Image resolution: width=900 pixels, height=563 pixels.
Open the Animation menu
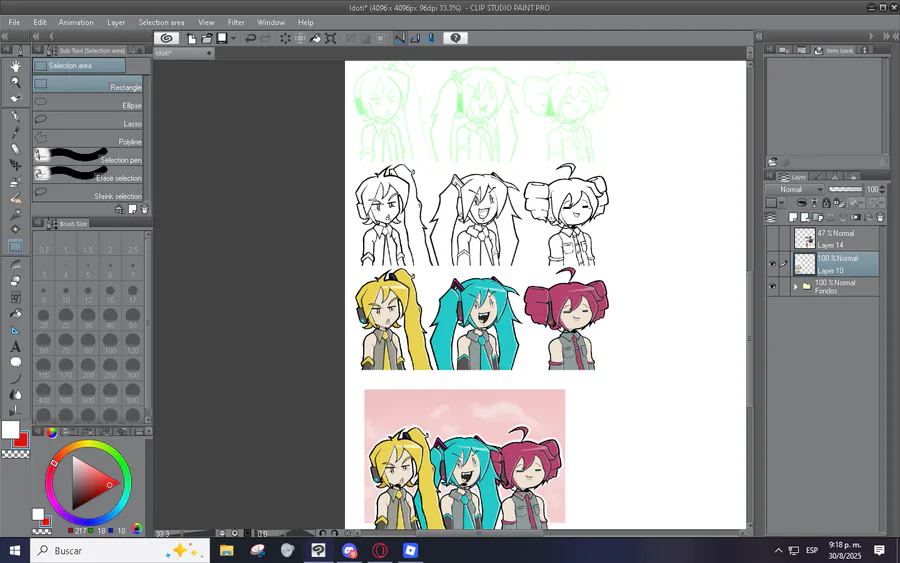tap(76, 22)
